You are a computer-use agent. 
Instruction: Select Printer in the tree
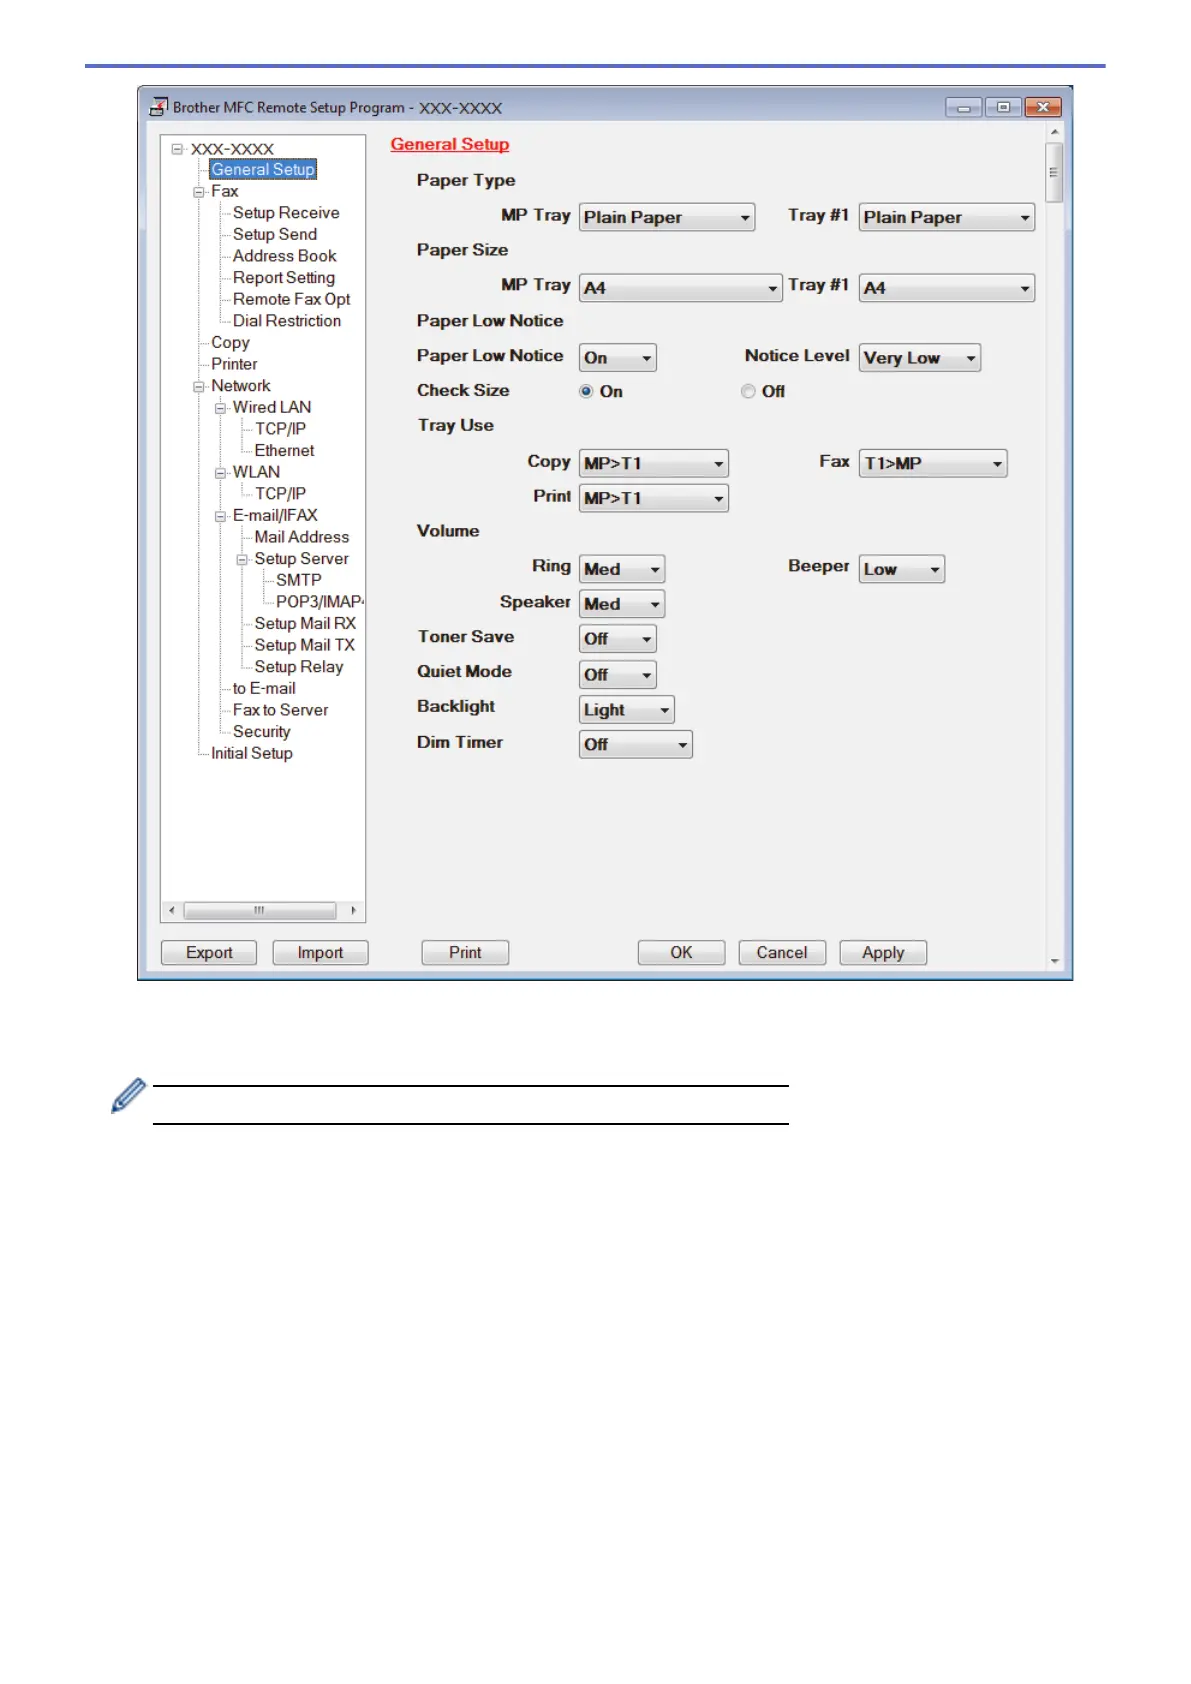[234, 364]
